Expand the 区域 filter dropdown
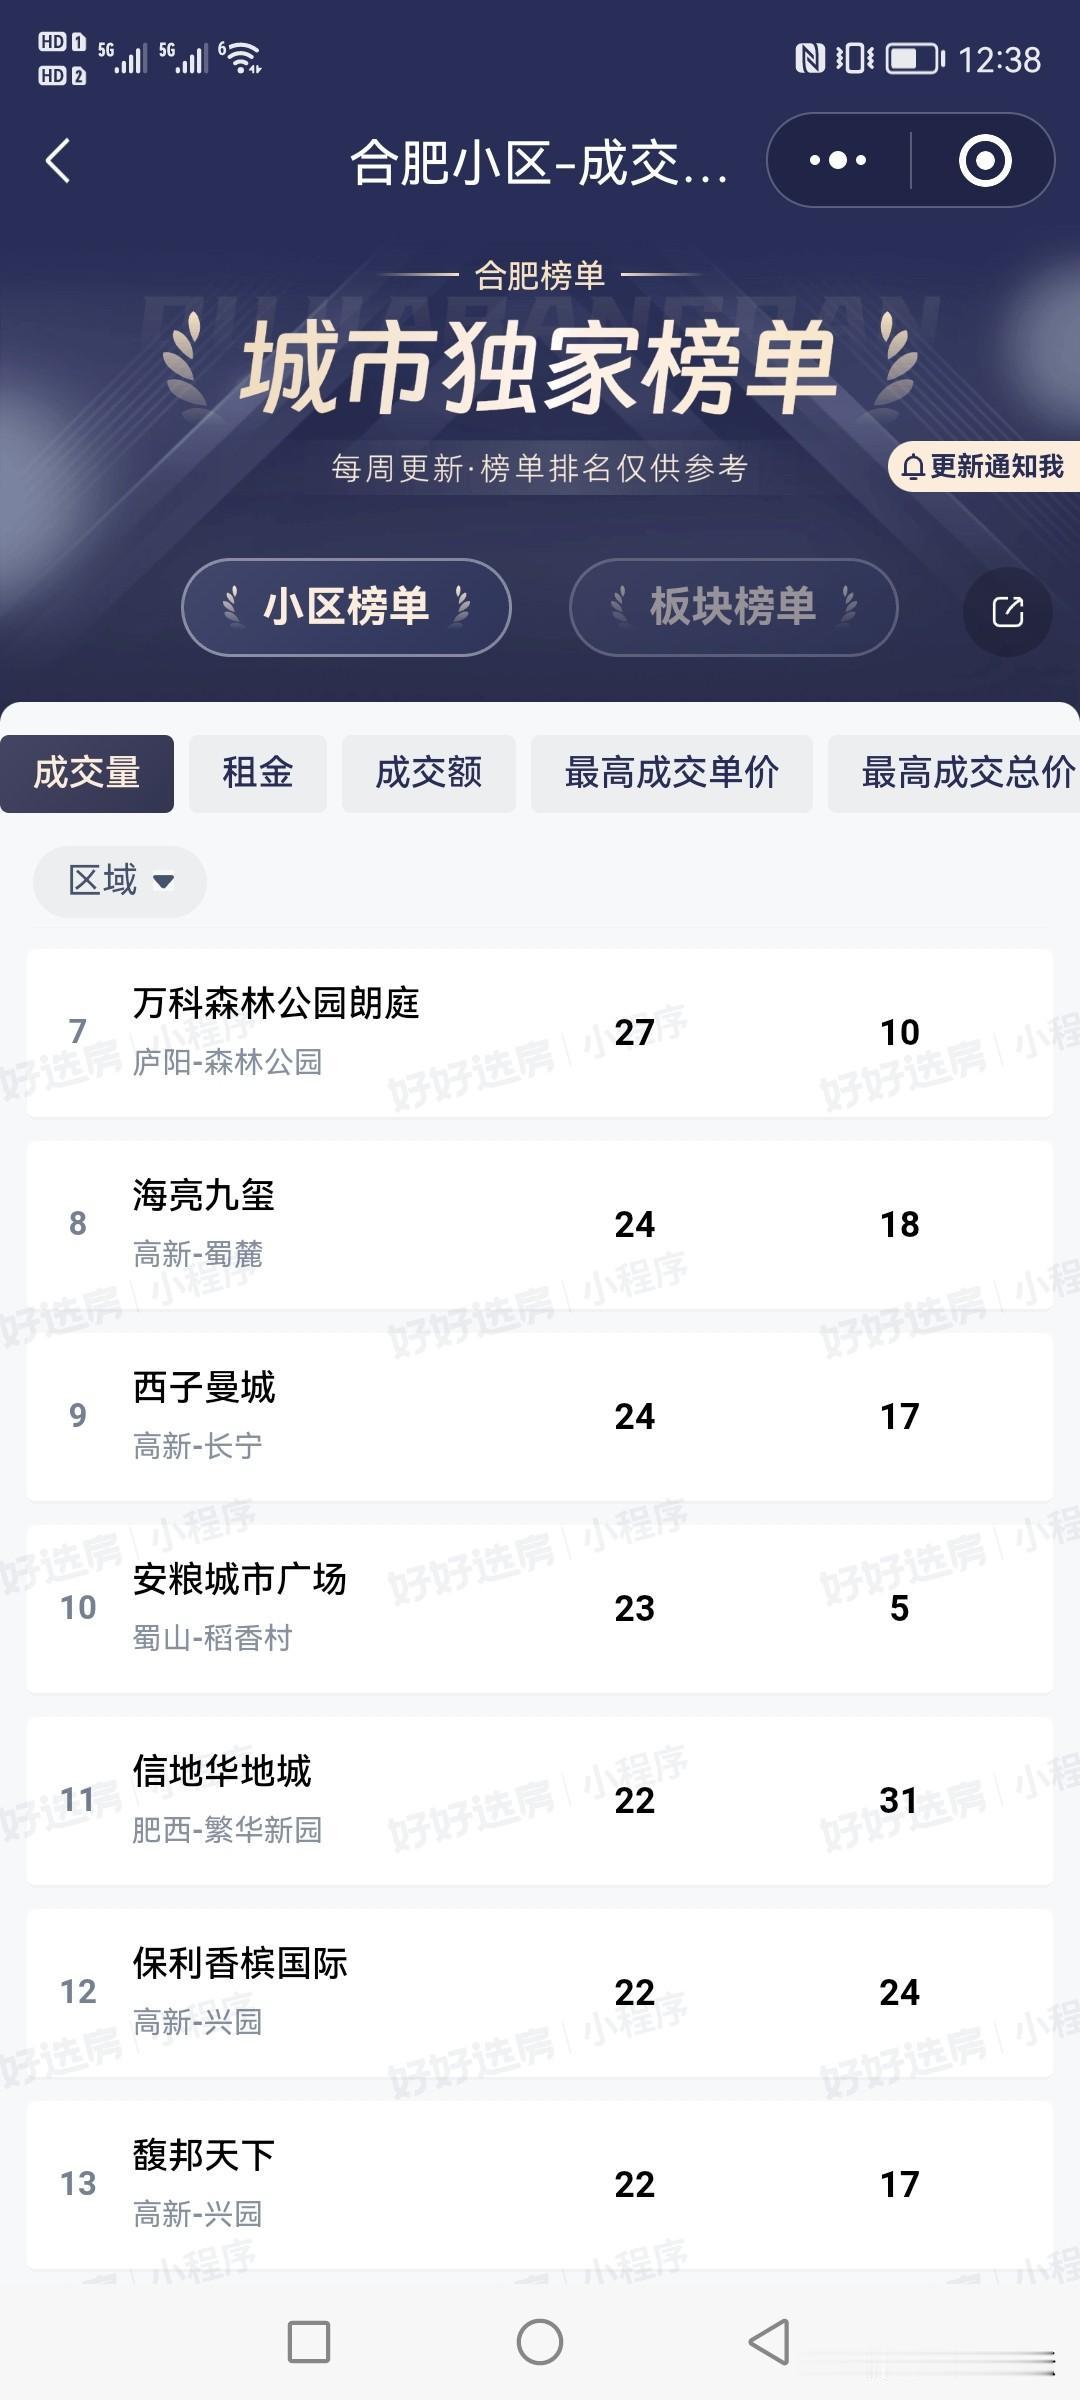 click(120, 881)
